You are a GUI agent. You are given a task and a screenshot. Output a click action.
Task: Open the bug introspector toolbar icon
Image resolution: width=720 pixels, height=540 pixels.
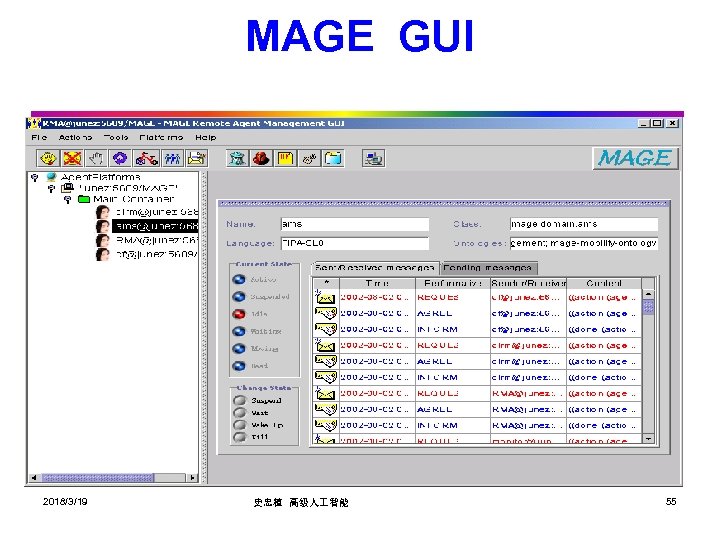pos(309,158)
